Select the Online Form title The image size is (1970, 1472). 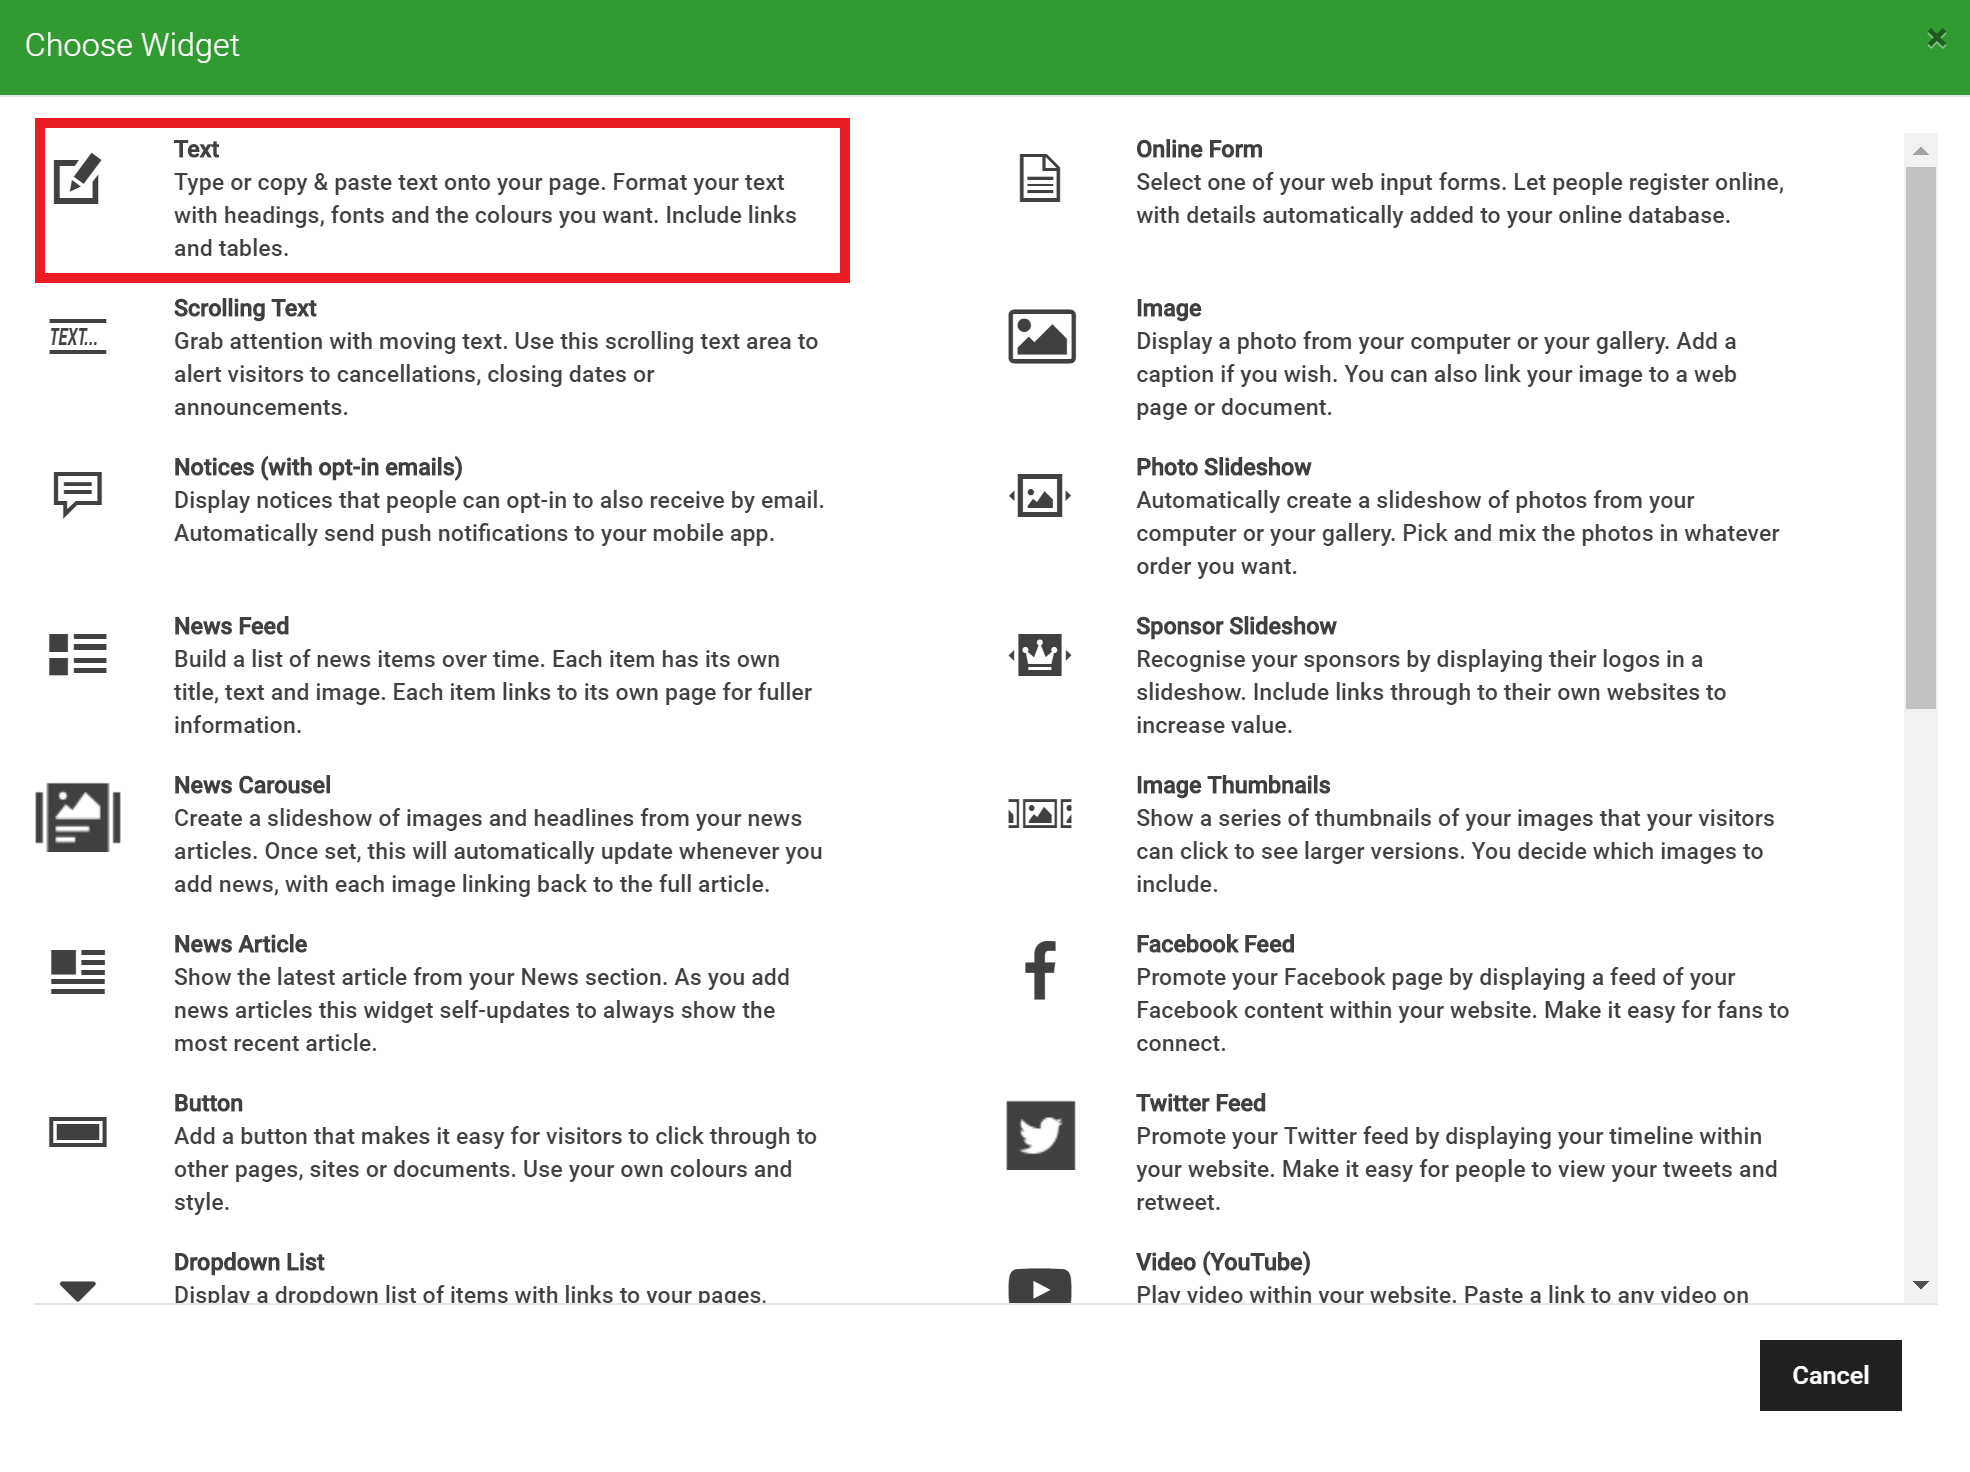point(1199,149)
